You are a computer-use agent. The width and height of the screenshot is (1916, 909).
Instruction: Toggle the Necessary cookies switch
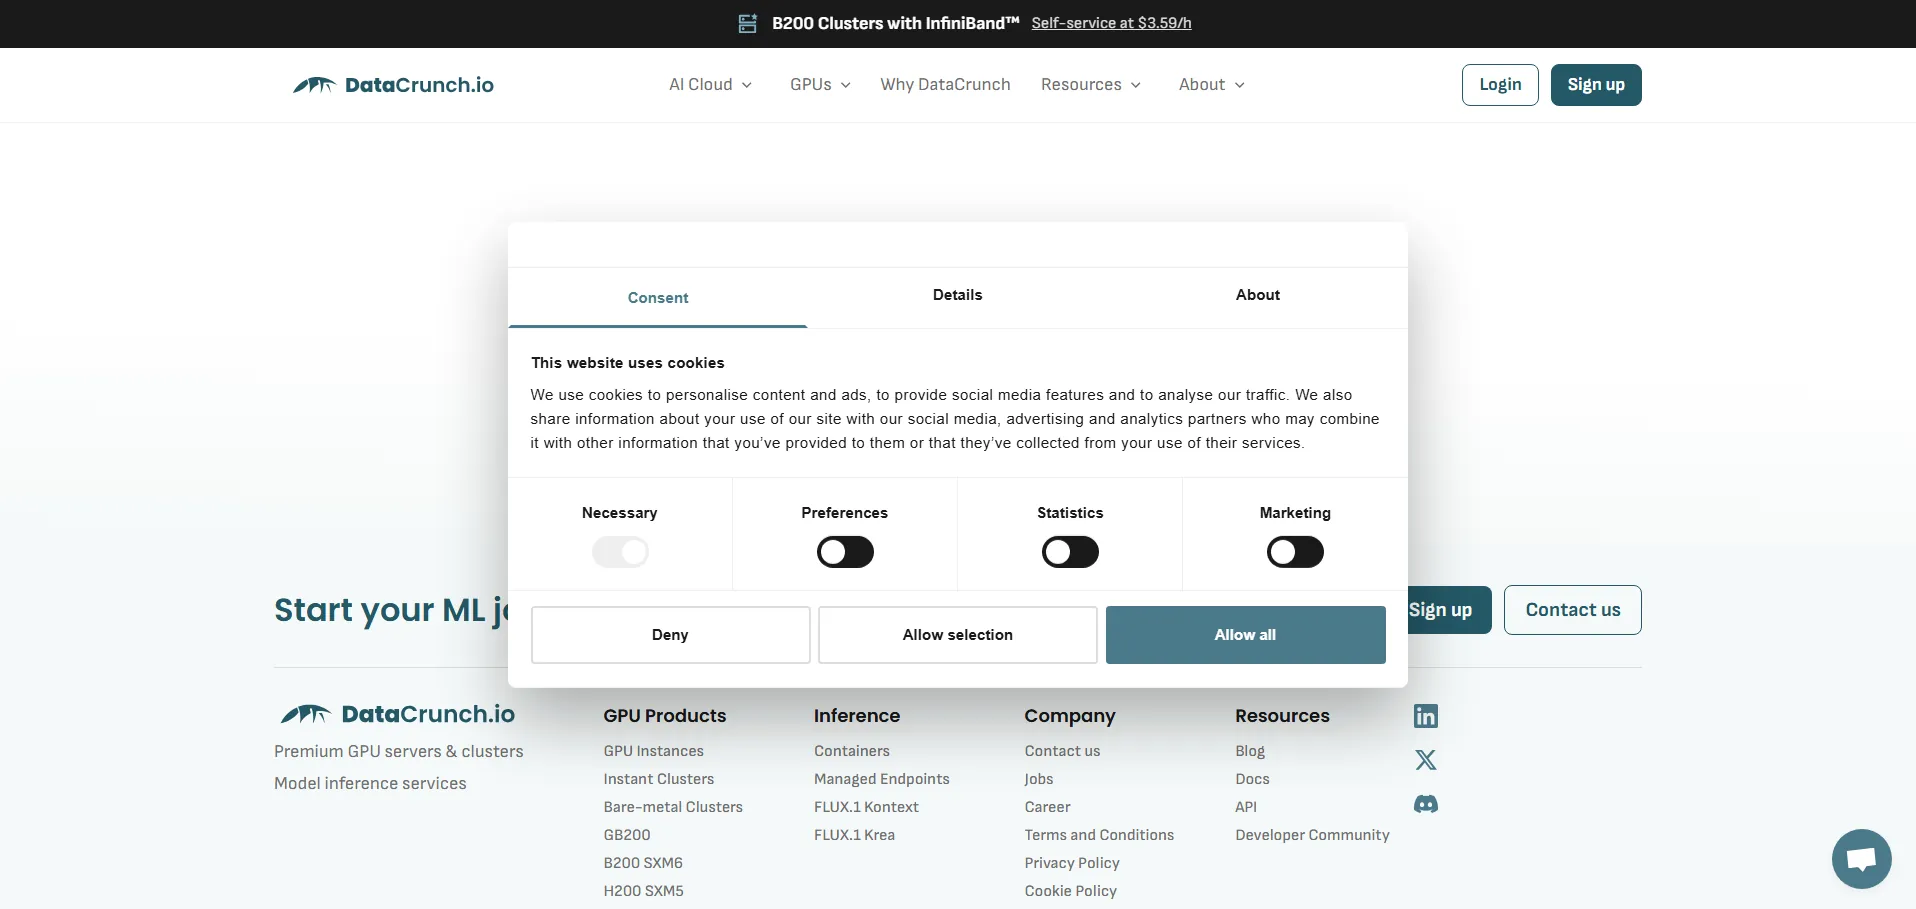click(x=620, y=552)
